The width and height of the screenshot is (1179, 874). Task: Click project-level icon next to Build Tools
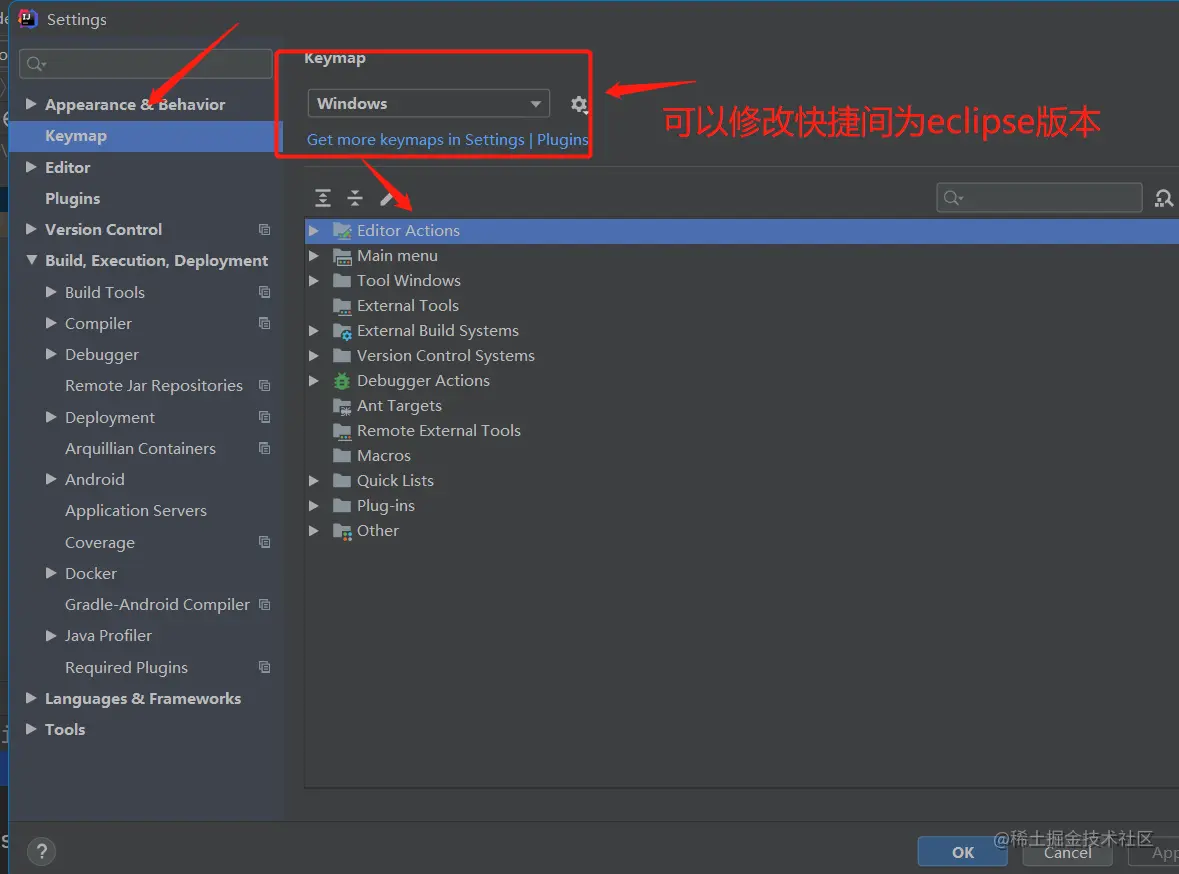pos(264,292)
